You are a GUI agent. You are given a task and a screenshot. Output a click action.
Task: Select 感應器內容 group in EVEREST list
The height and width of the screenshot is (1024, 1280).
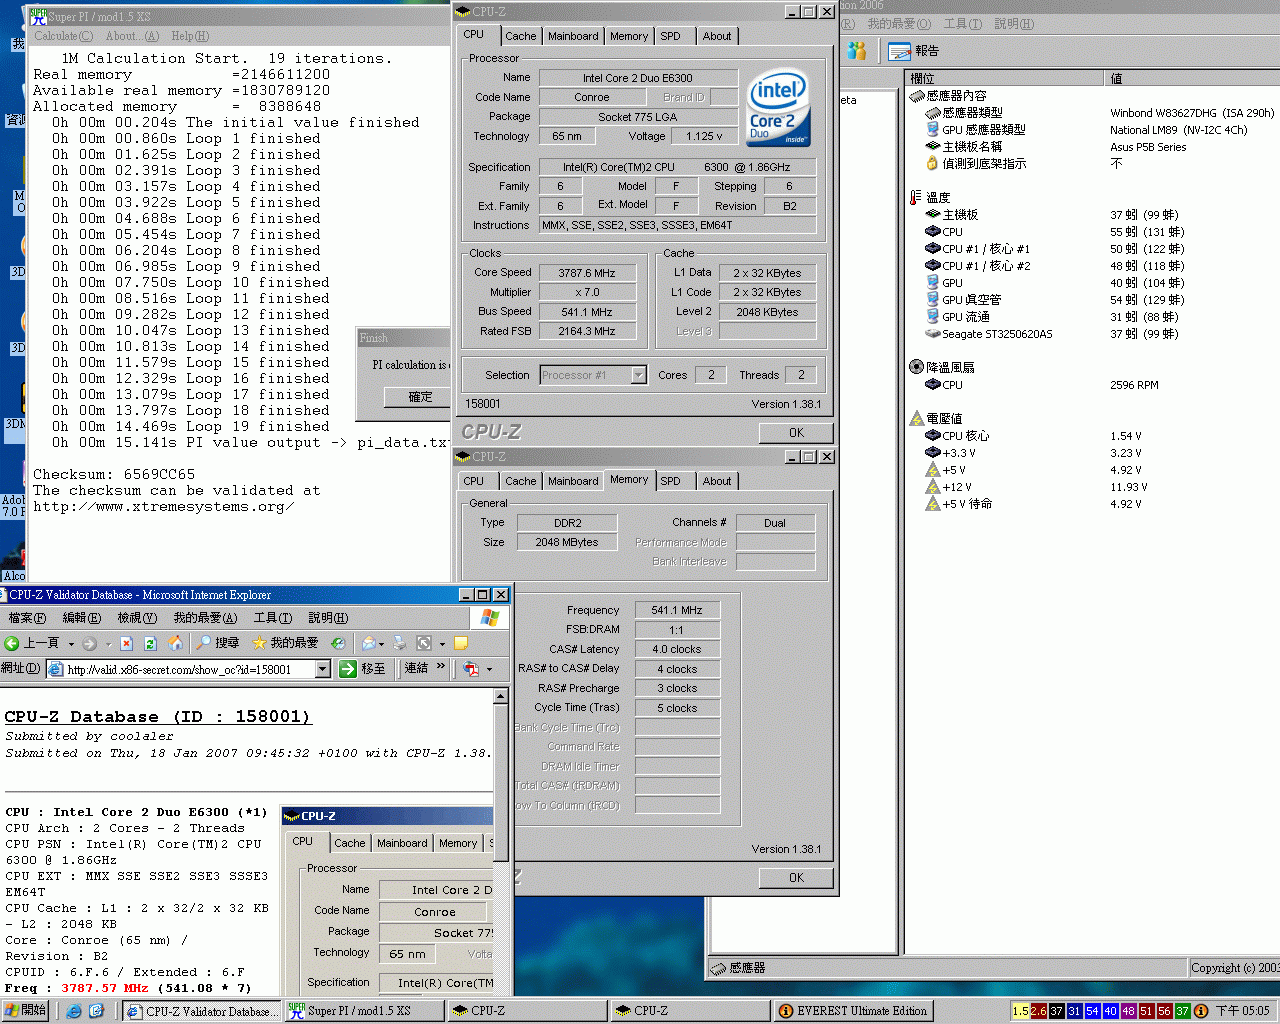point(948,96)
